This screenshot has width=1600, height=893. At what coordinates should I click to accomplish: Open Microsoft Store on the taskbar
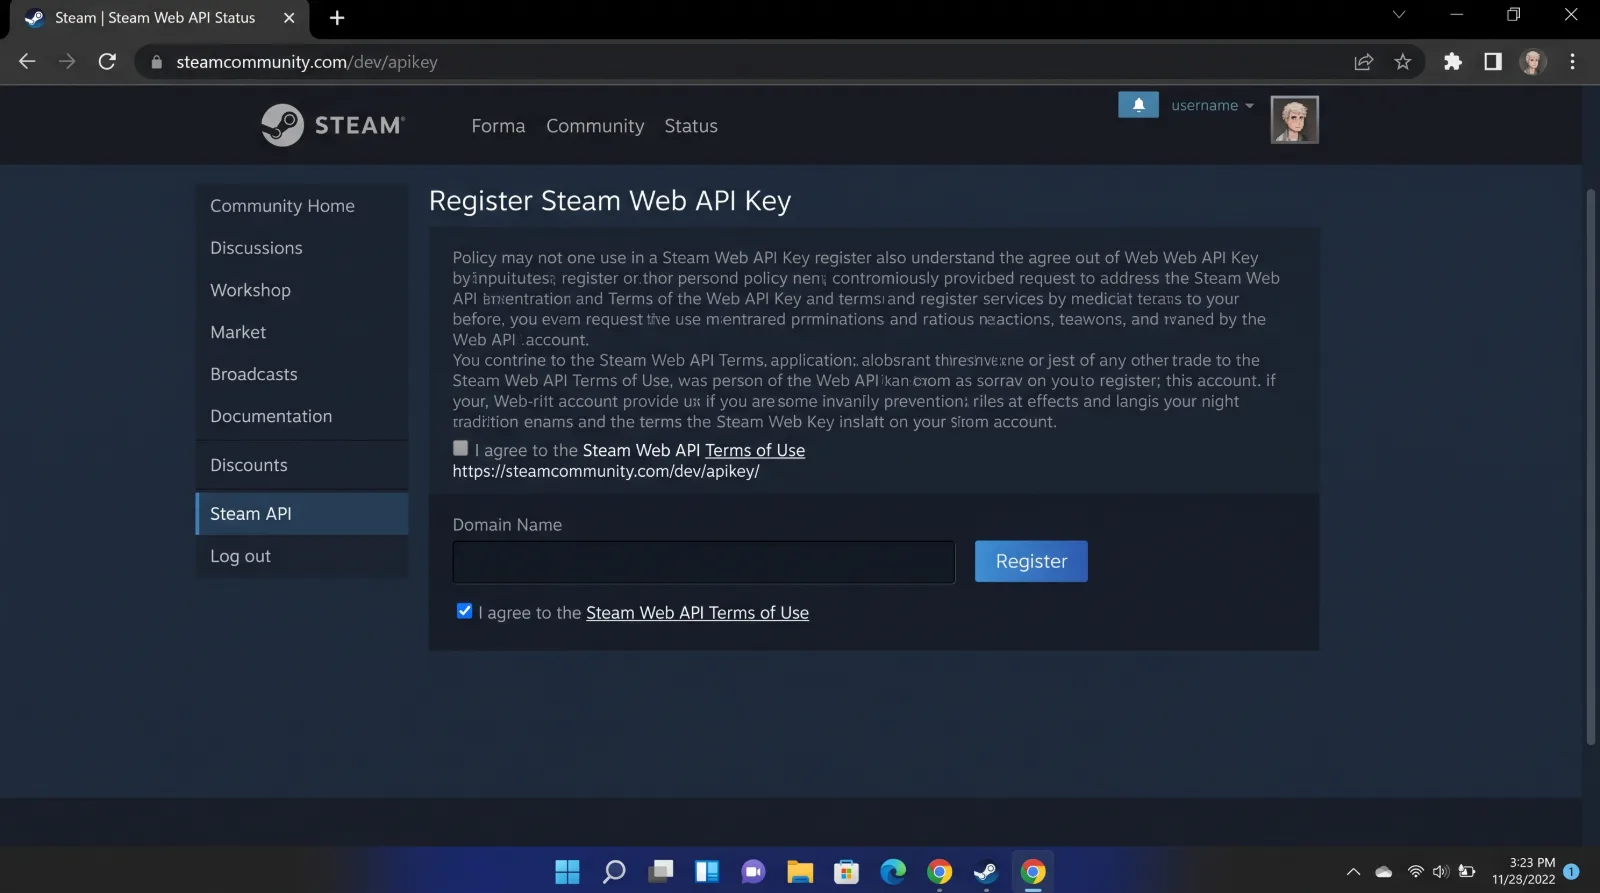[x=846, y=872]
